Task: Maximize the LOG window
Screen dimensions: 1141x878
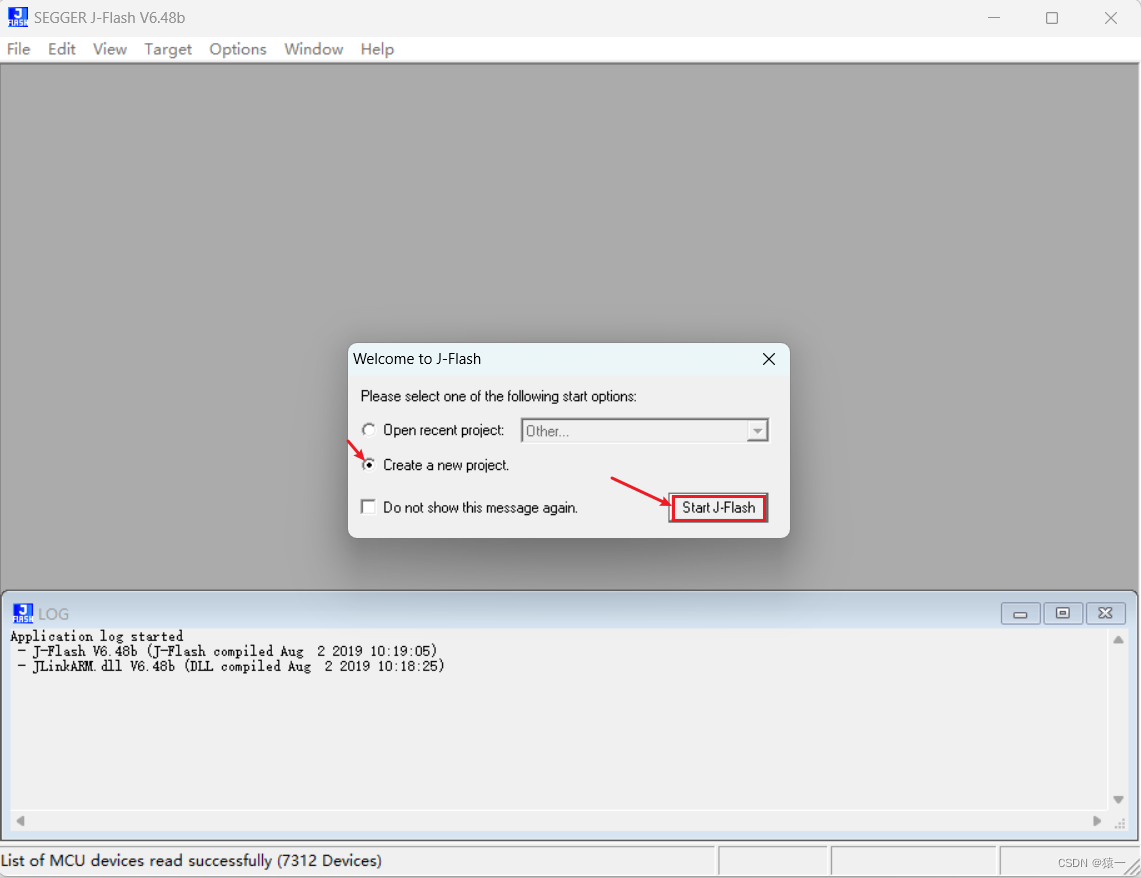Action: [x=1063, y=613]
